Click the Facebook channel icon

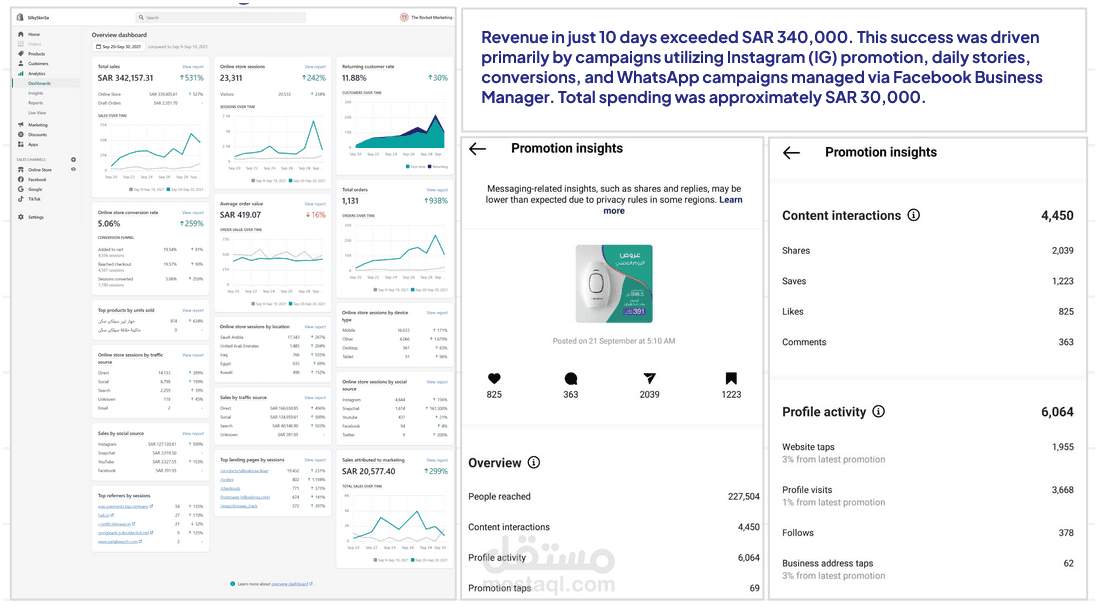(x=21, y=179)
